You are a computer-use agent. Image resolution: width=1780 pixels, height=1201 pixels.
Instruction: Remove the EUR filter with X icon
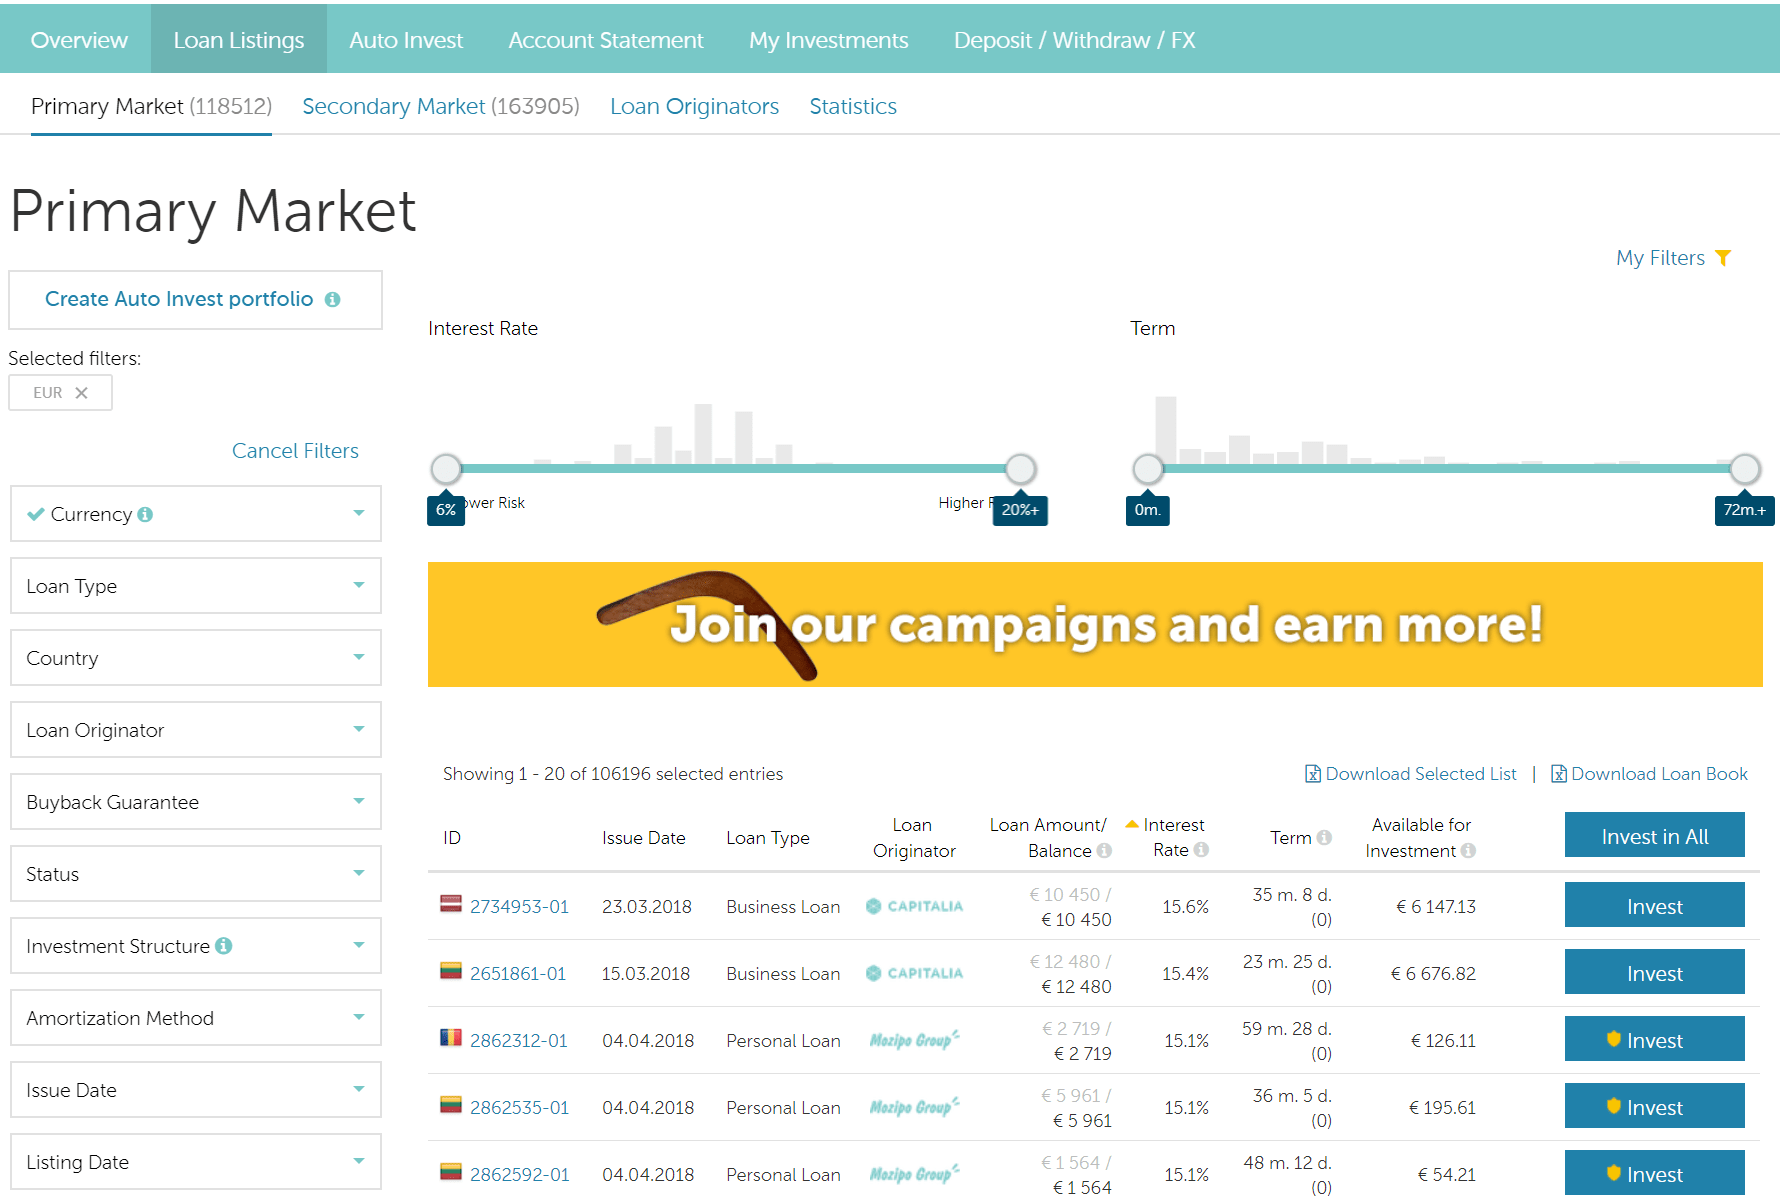(x=82, y=393)
